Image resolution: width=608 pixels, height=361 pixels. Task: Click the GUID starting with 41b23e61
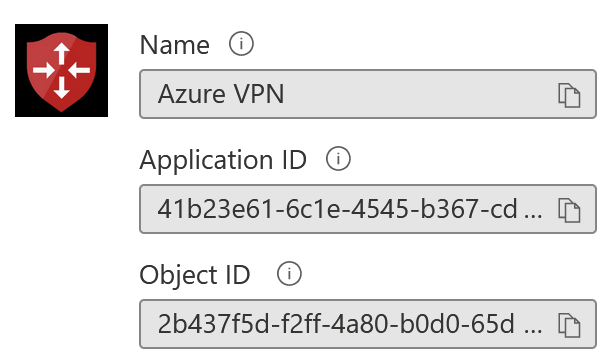[x=337, y=209]
